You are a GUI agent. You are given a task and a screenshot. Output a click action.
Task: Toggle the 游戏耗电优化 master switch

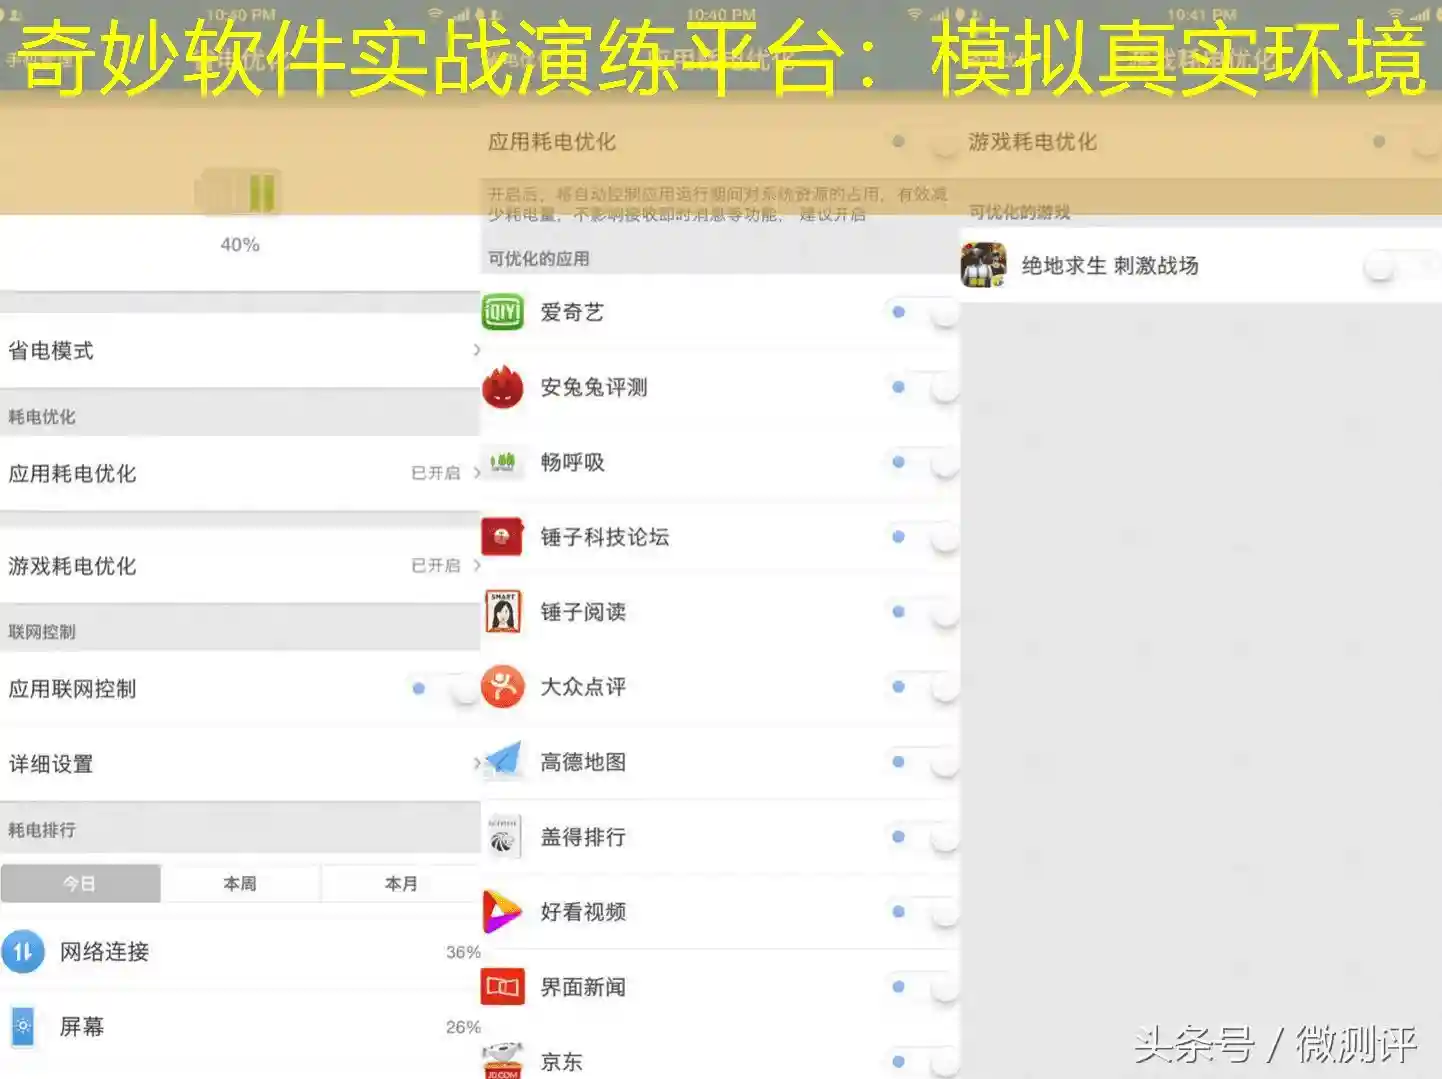1406,143
